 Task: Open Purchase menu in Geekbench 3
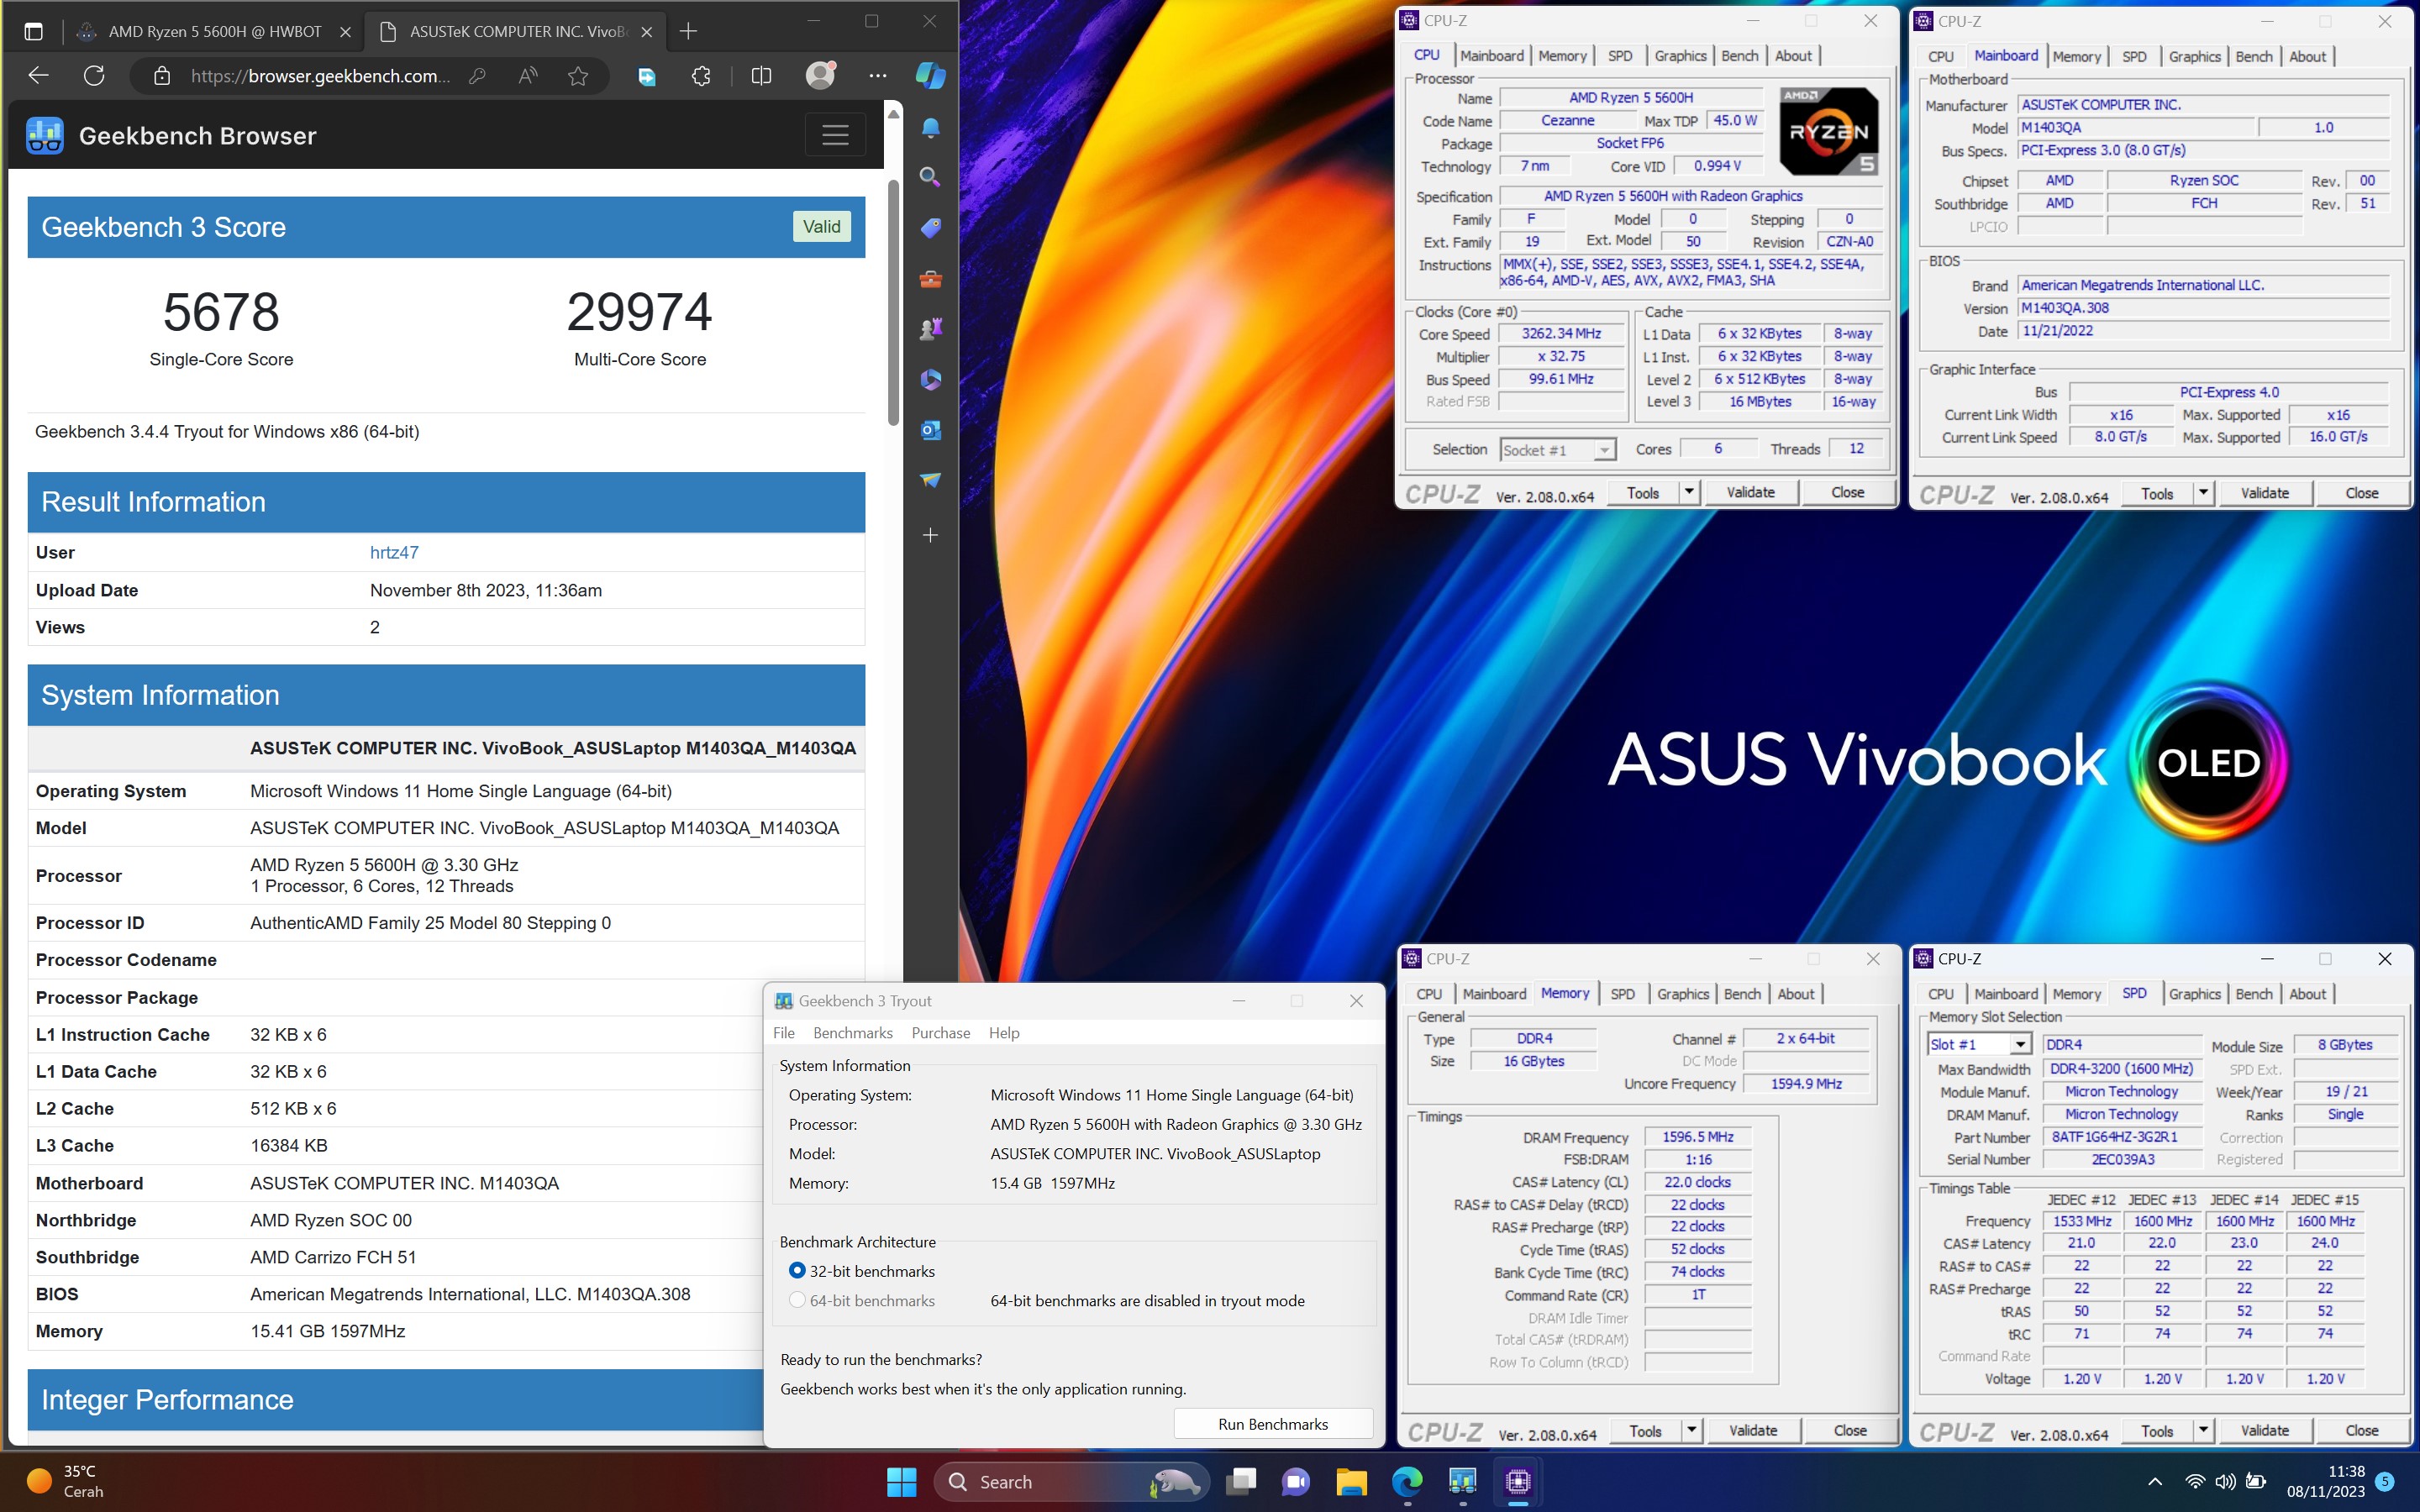(941, 1033)
